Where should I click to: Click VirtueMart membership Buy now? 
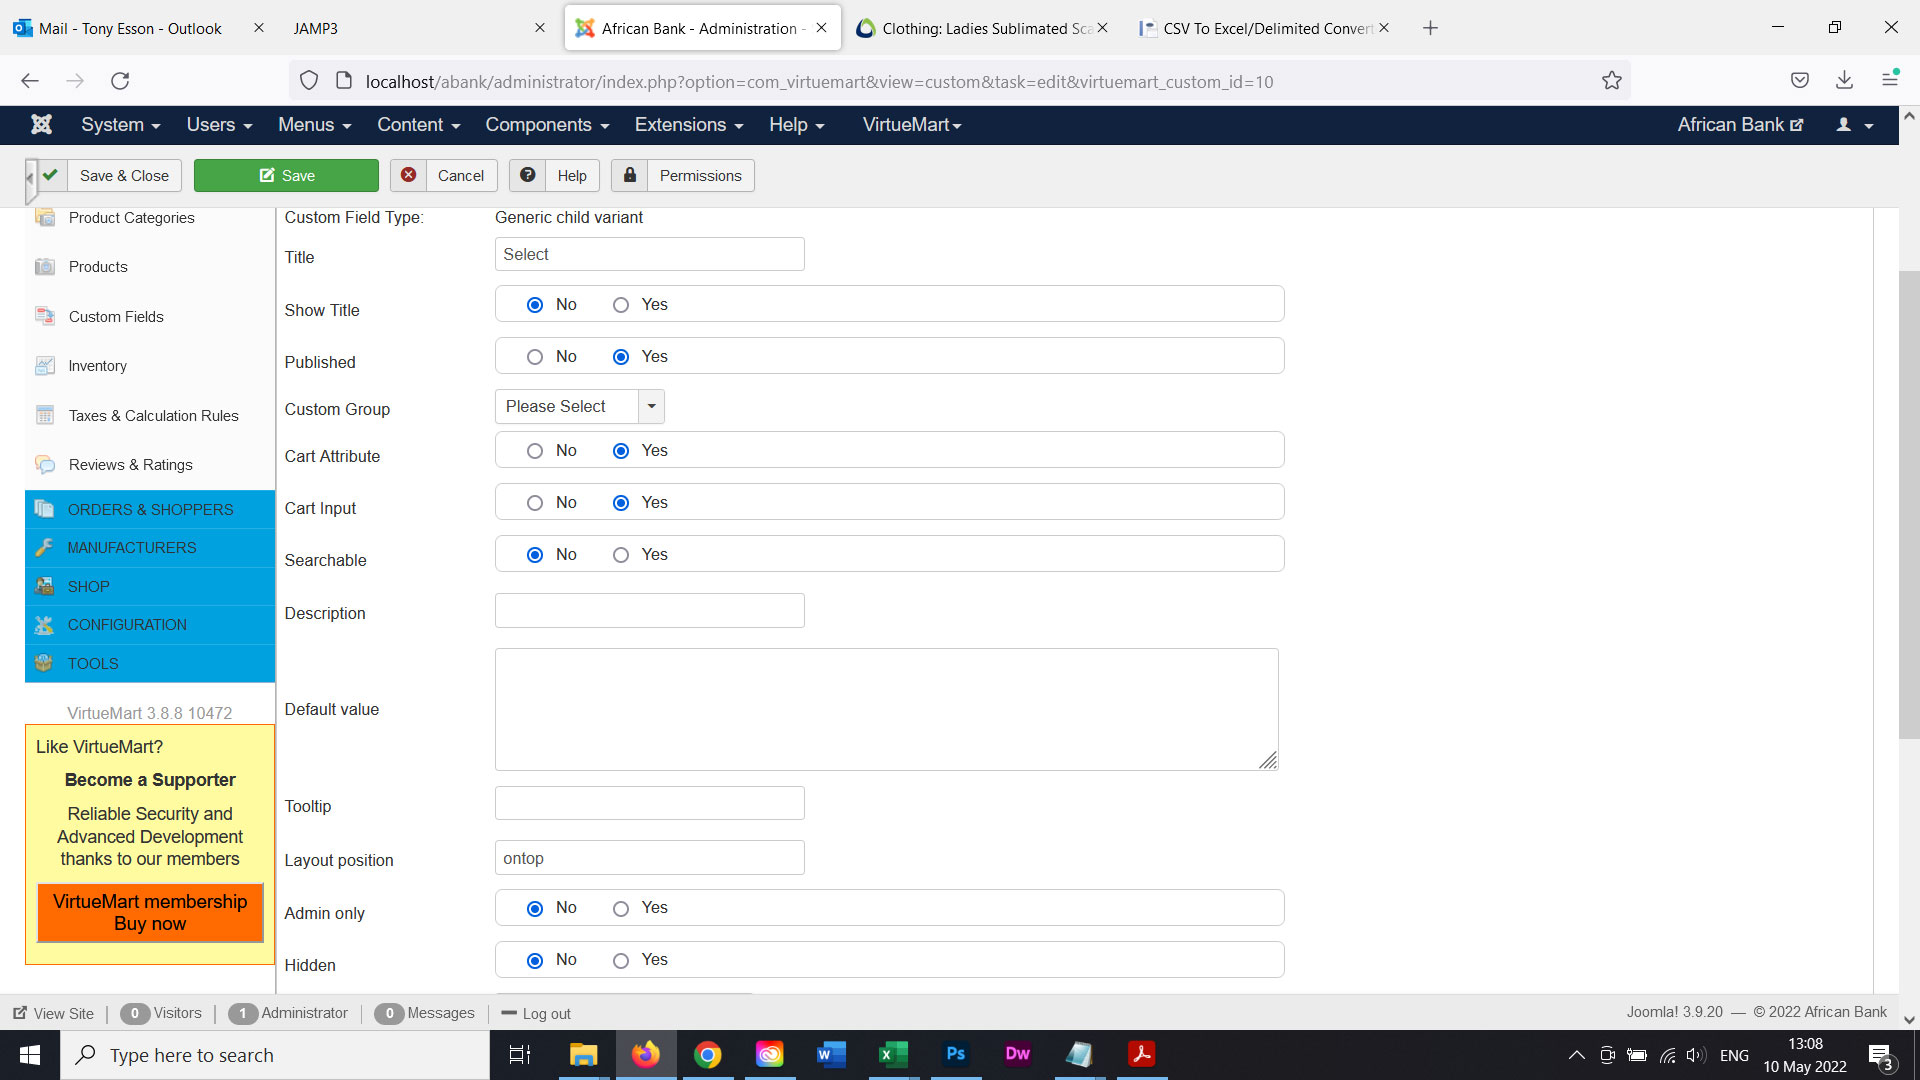[150, 912]
